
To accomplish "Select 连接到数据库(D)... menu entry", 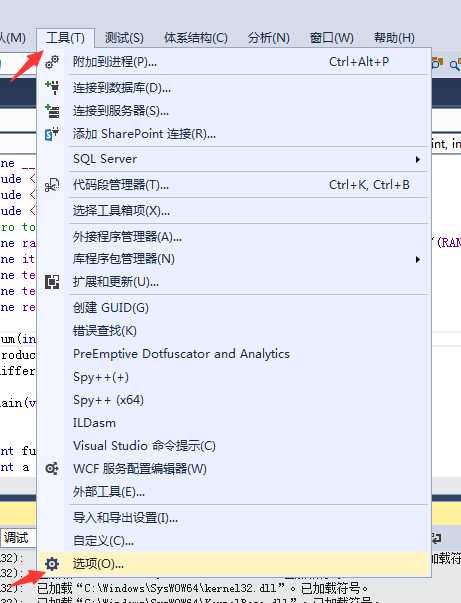I will 235,88.
